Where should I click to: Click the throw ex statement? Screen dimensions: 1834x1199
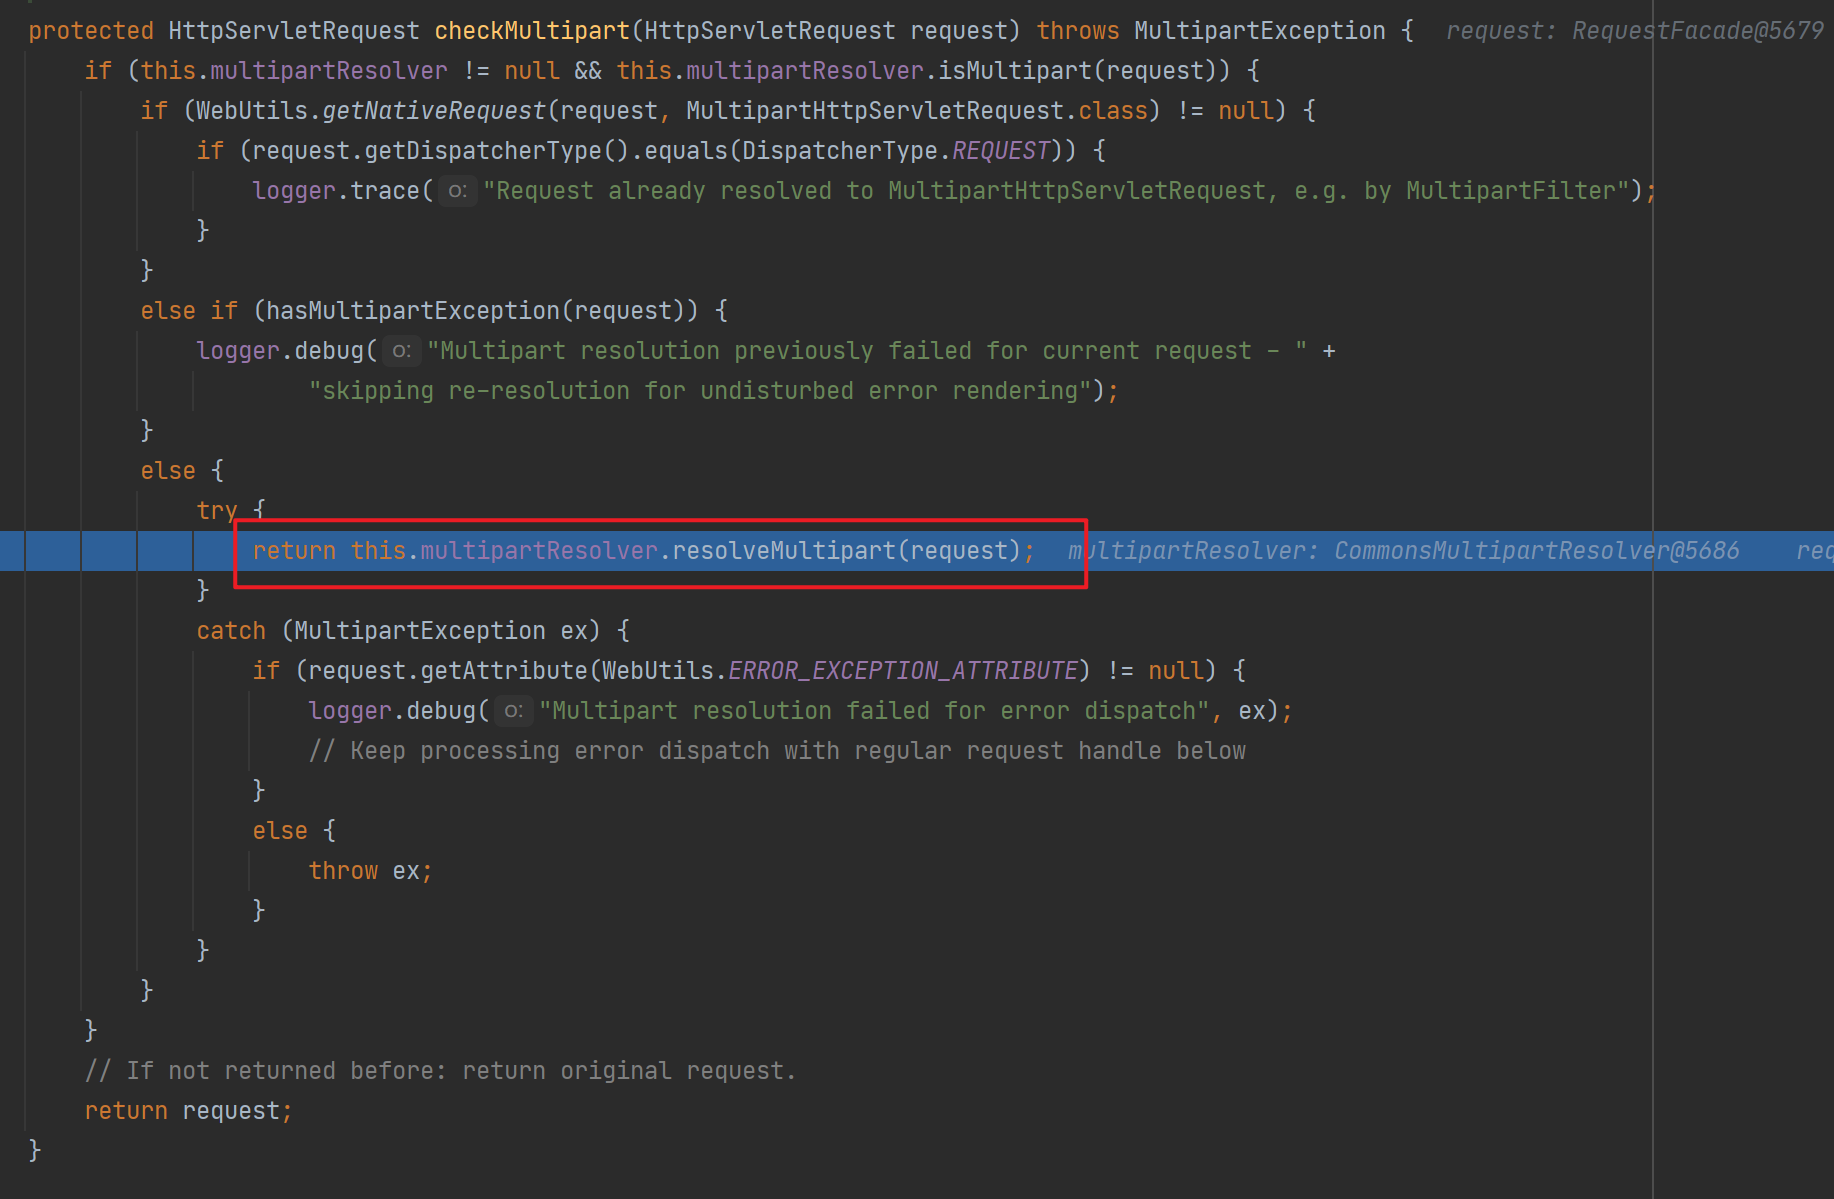pos(369,871)
